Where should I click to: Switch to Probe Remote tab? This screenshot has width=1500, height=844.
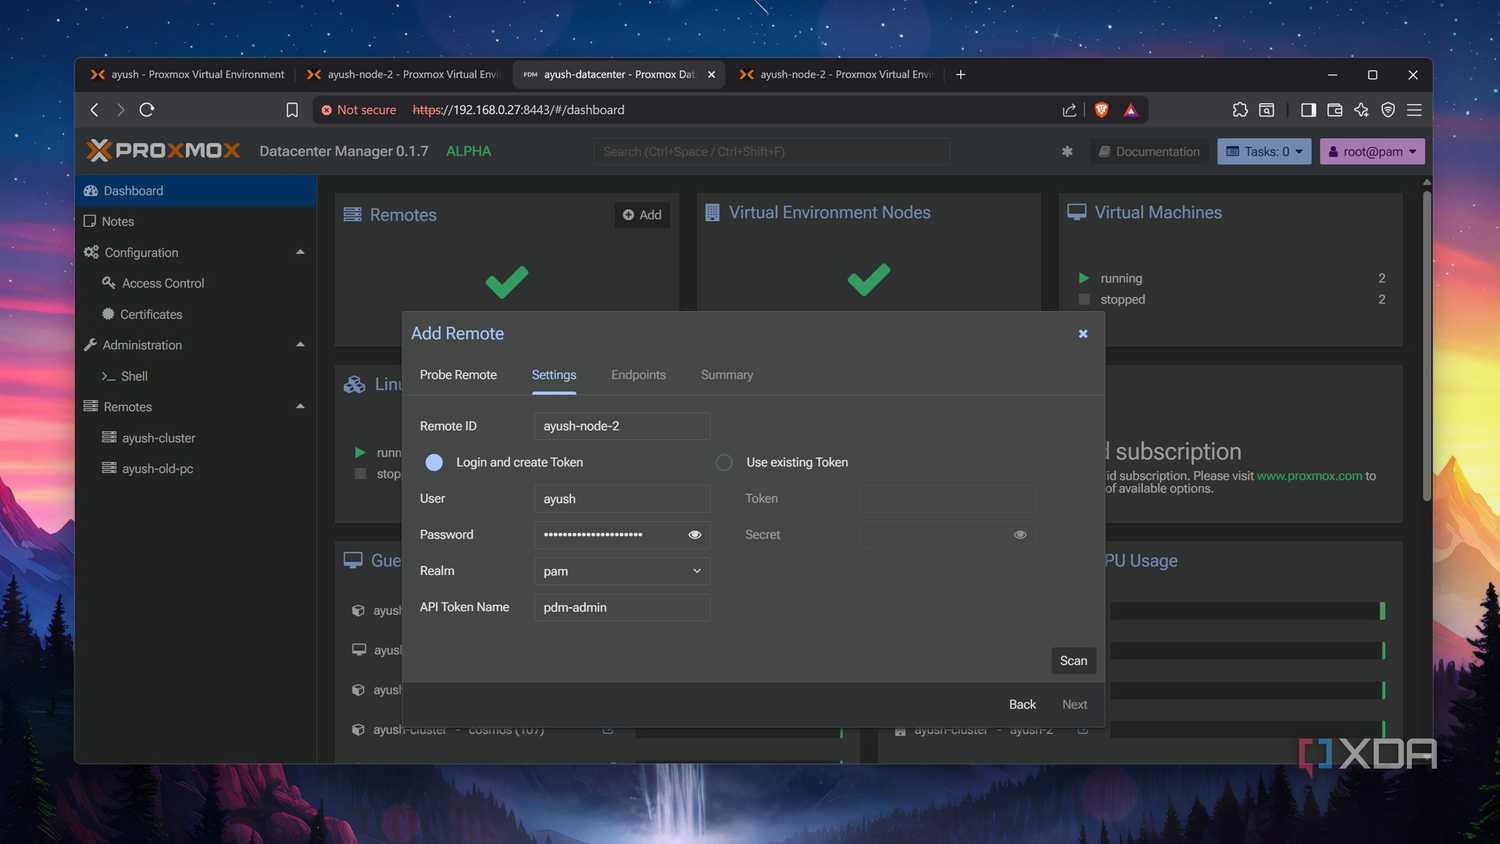click(458, 375)
